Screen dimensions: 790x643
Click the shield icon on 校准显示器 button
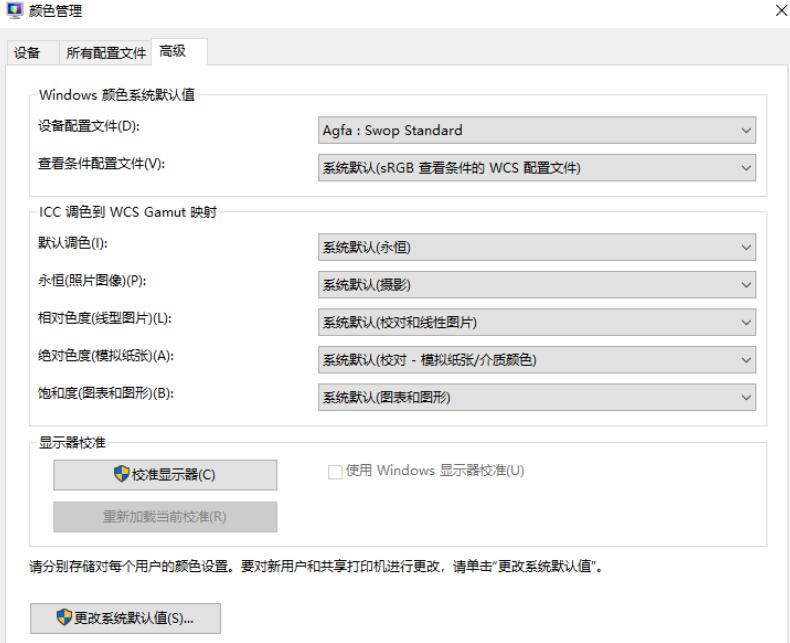(122, 475)
